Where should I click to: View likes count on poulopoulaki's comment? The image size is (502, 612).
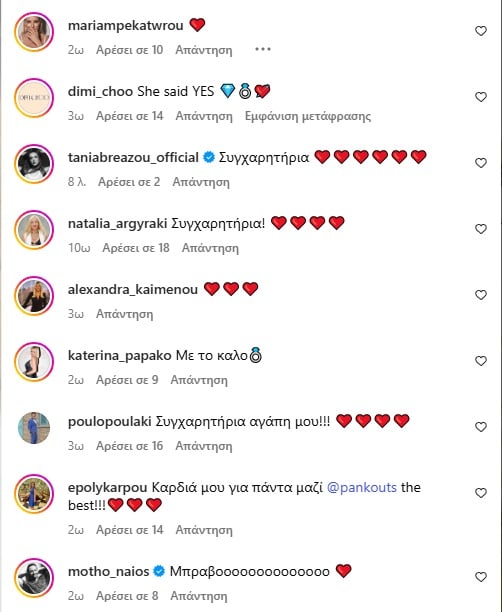pyautogui.click(x=130, y=446)
